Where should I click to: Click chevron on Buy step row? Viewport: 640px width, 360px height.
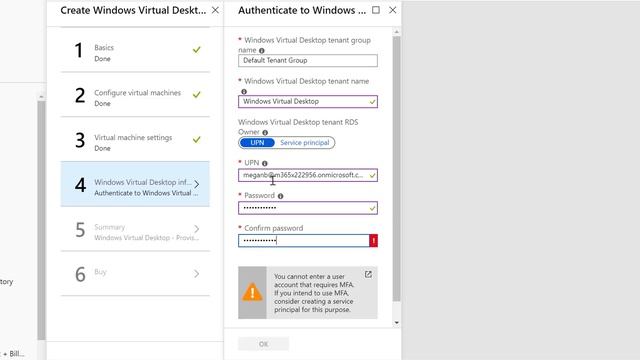(197, 273)
